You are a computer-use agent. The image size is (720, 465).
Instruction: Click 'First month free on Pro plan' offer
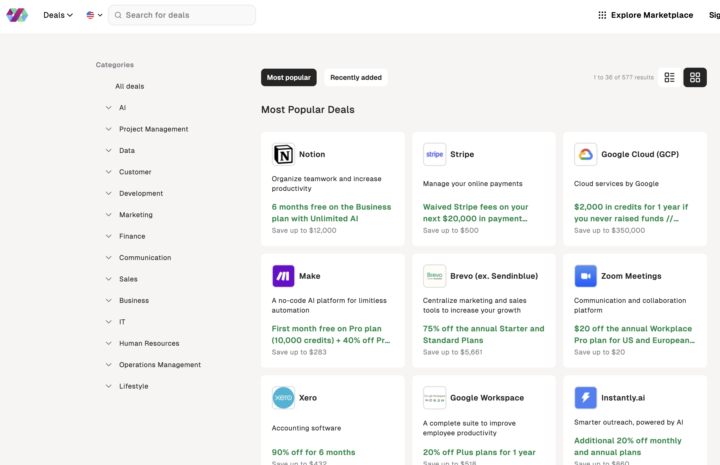[331, 334]
